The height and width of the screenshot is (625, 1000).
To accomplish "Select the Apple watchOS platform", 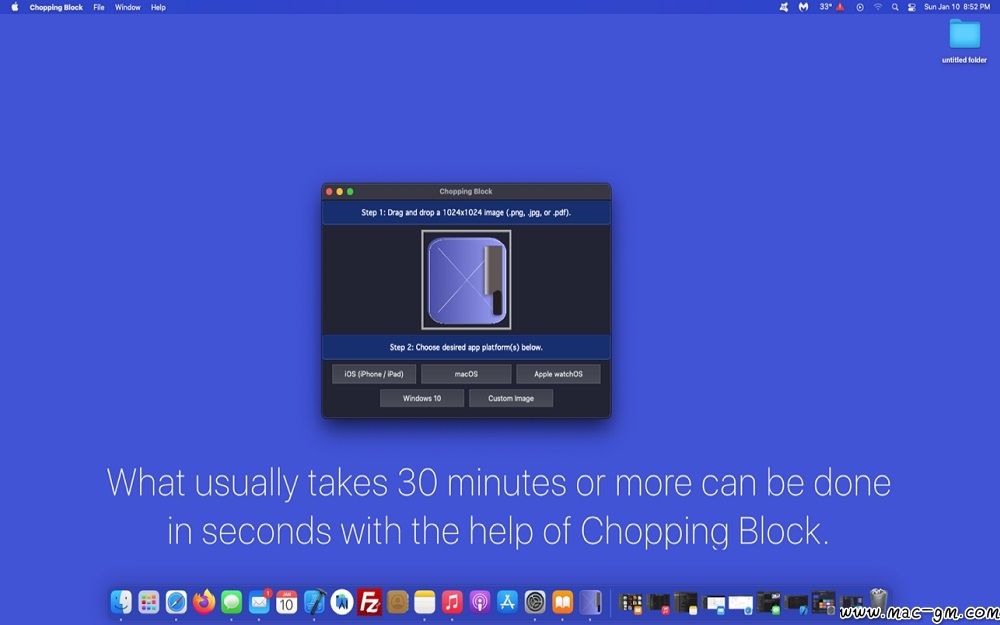I will 558,374.
